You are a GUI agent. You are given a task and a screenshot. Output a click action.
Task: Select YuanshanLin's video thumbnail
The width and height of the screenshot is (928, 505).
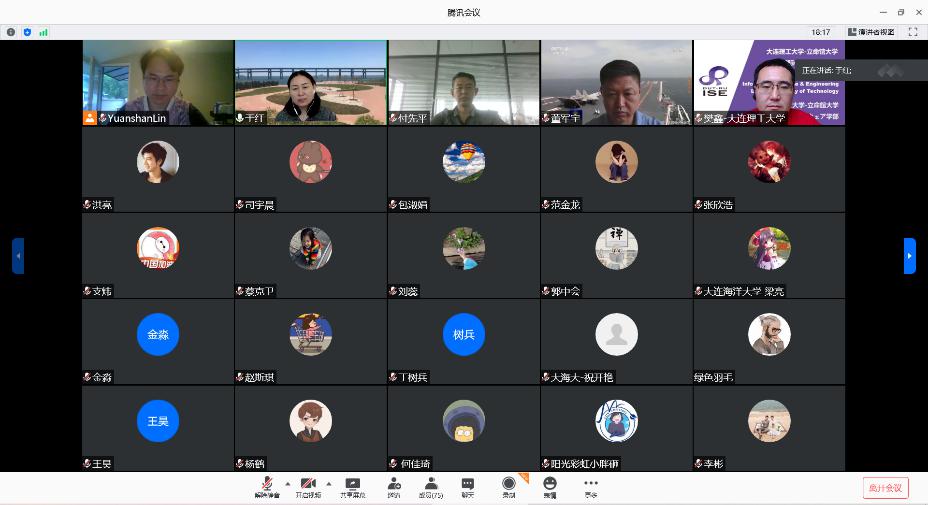coord(158,82)
